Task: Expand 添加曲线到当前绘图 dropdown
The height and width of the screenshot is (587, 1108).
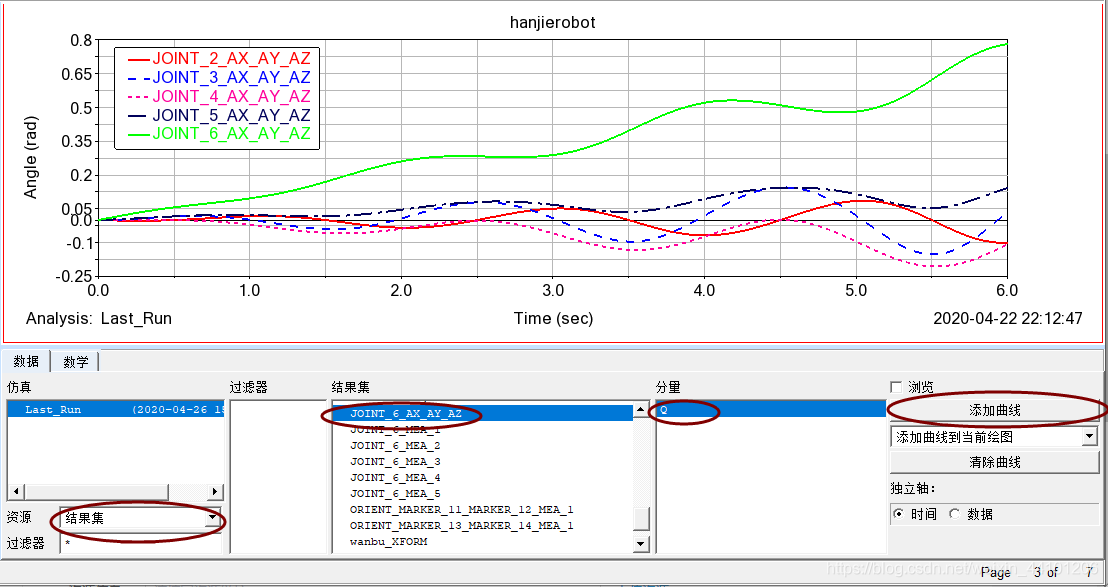Action: [1089, 437]
